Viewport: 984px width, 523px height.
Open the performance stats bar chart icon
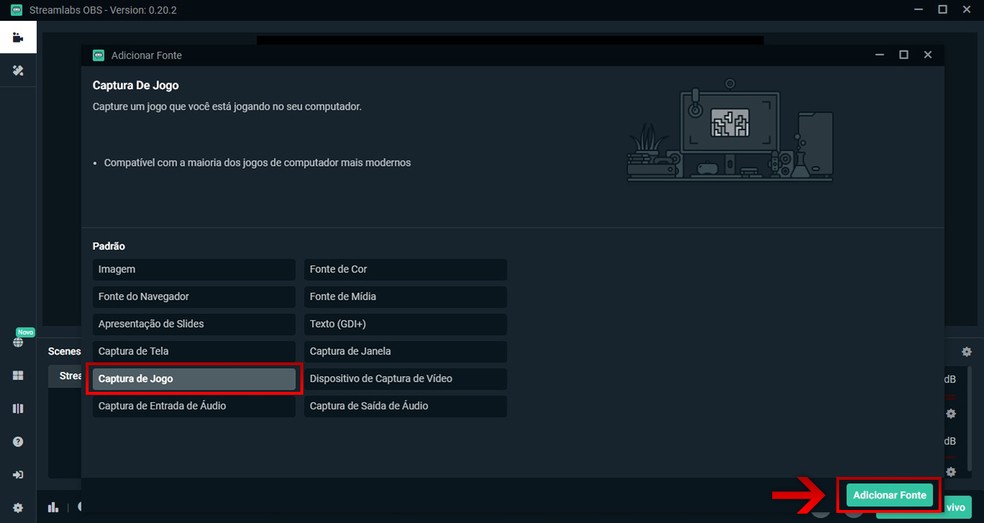pos(53,508)
